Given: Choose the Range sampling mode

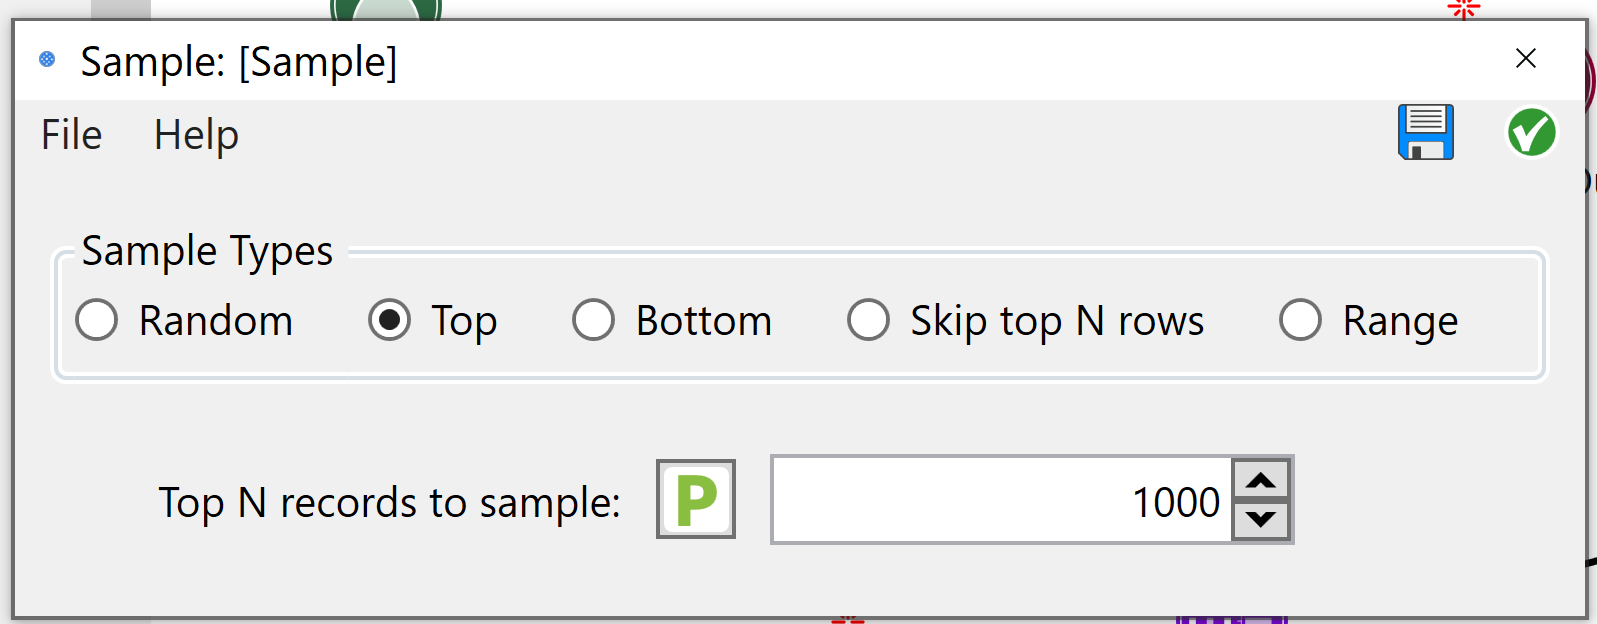Looking at the screenshot, I should (x=1301, y=321).
